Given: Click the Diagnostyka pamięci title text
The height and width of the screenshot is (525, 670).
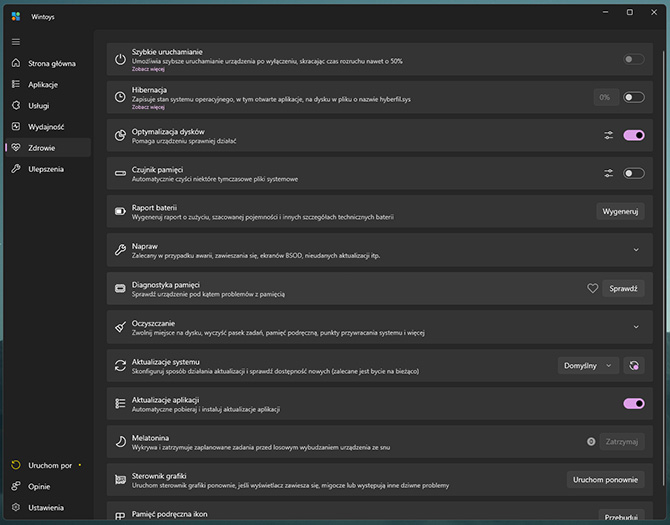Looking at the screenshot, I should 165,284.
